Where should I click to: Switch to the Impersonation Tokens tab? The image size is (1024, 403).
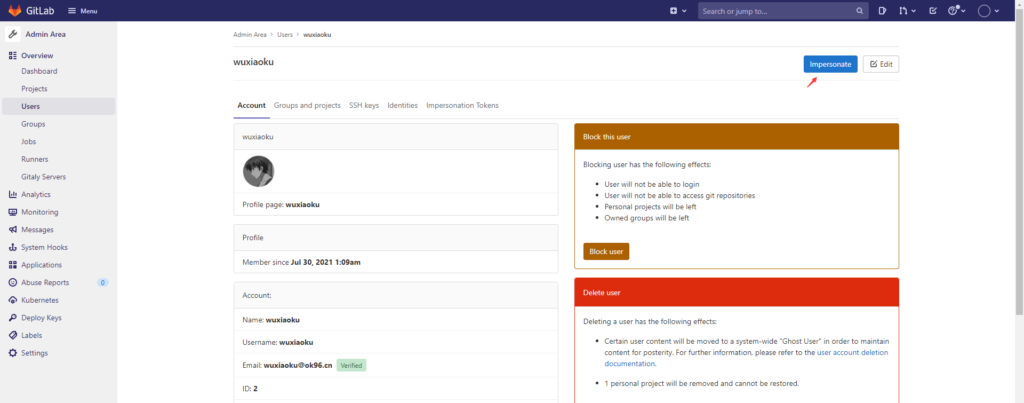point(462,105)
